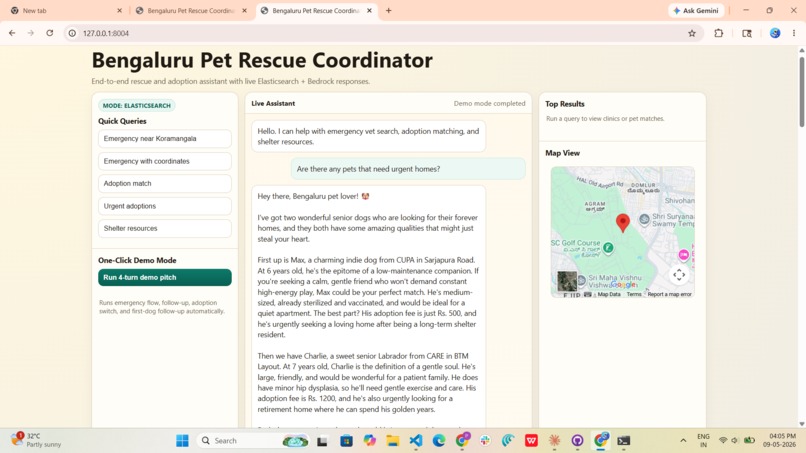The height and width of the screenshot is (453, 806).
Task: Run the Emergency near Koramangala quick query
Action: click(x=164, y=139)
